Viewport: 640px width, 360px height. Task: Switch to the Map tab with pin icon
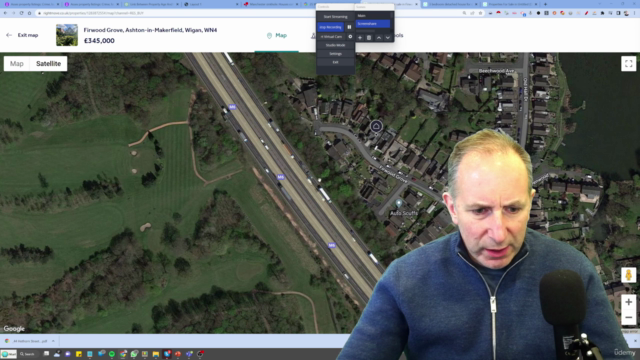pos(277,36)
